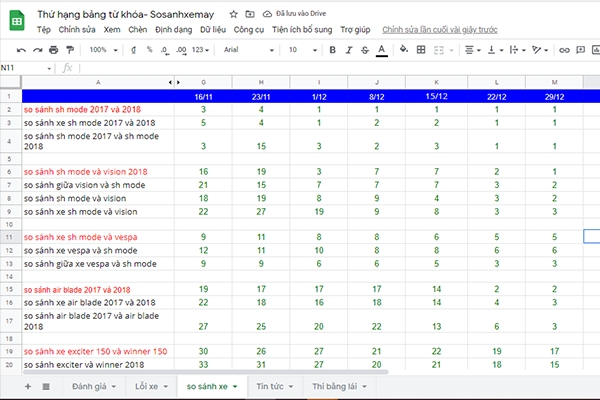The height and width of the screenshot is (400, 600).
Task: Open the Chèn menu
Action: pyautogui.click(x=138, y=30)
